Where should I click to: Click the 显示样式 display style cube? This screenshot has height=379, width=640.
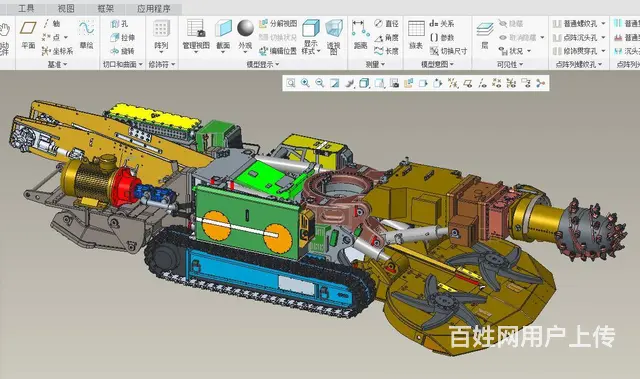coord(311,29)
